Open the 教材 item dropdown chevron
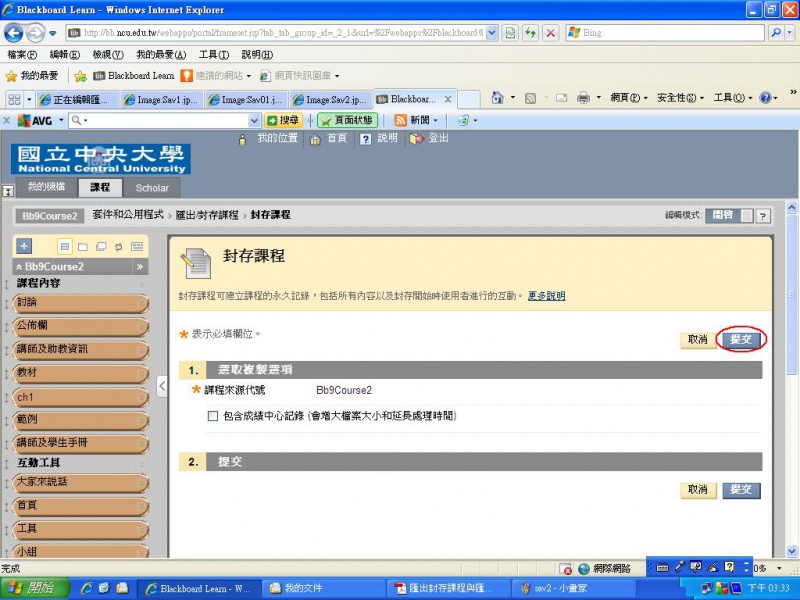 click(x=141, y=373)
